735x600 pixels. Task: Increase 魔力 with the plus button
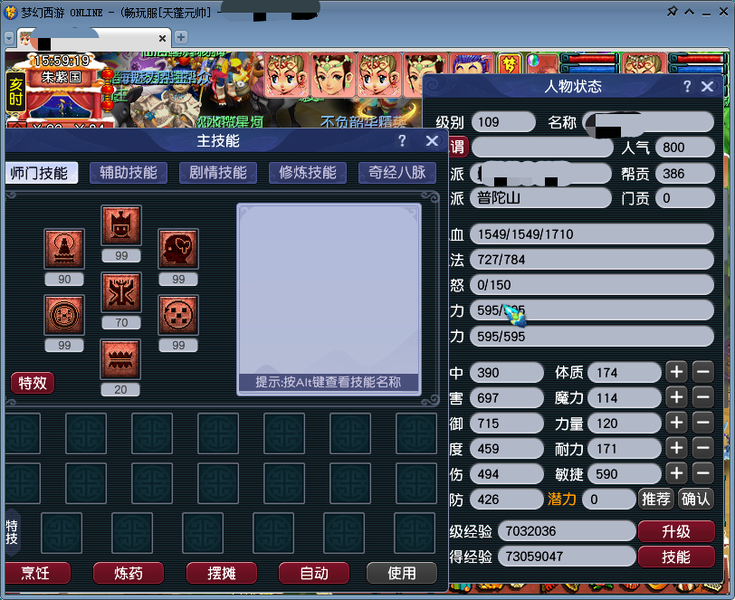(676, 398)
